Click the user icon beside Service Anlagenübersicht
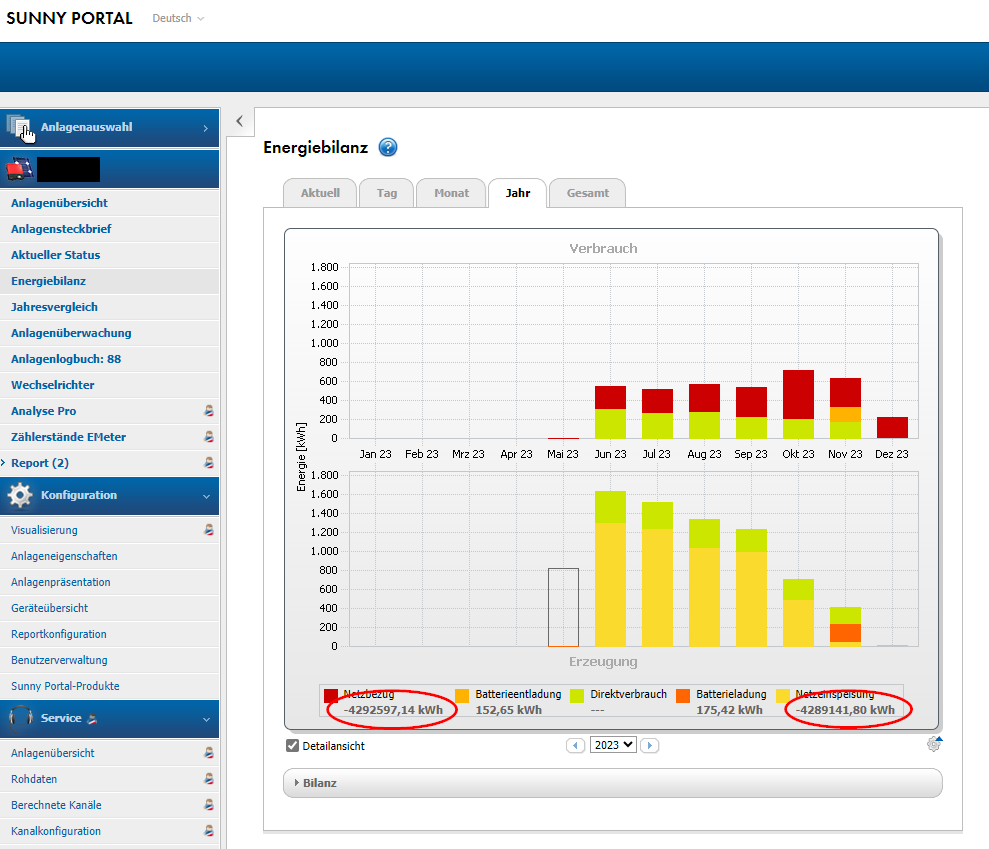Image resolution: width=989 pixels, height=849 pixels. [x=209, y=752]
